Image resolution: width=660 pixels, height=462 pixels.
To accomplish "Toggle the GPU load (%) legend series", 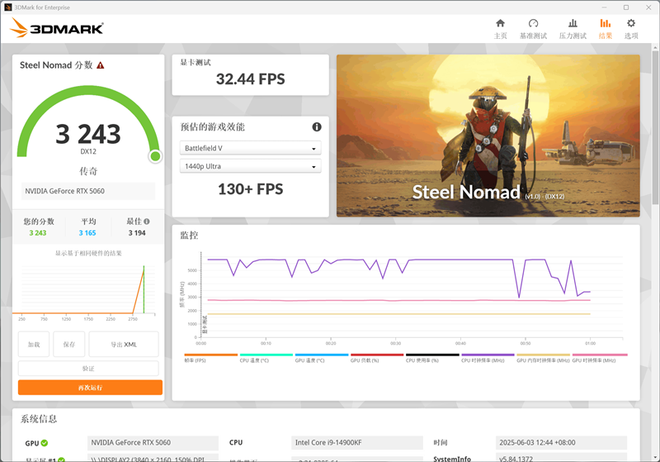I will coord(376,360).
